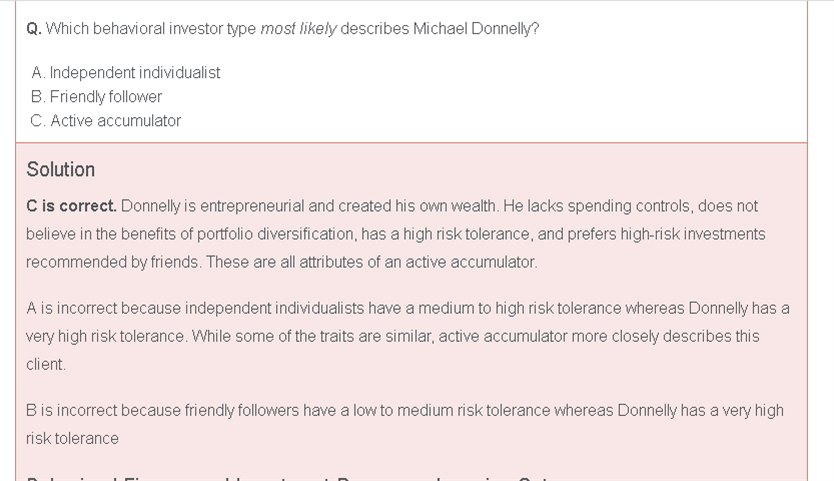Screen dimensions: 834x481
Task: Click the Solution heading
Action: (x=61, y=169)
